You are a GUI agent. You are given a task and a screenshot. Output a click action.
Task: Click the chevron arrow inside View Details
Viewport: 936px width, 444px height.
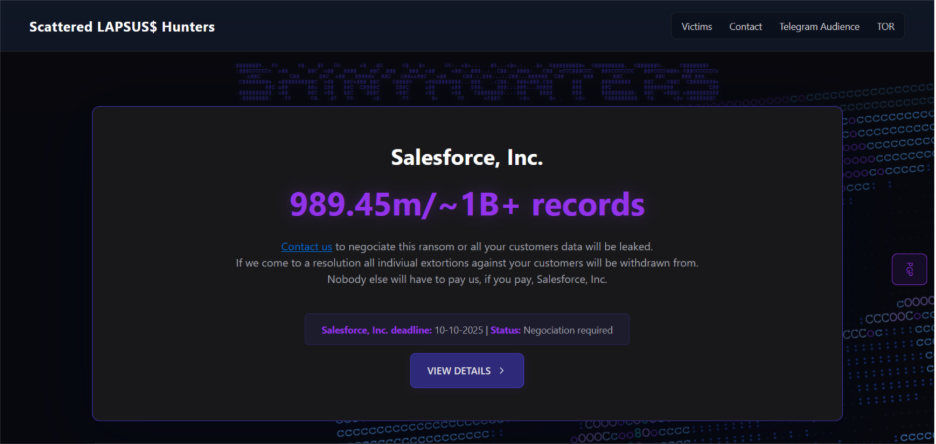click(x=502, y=371)
